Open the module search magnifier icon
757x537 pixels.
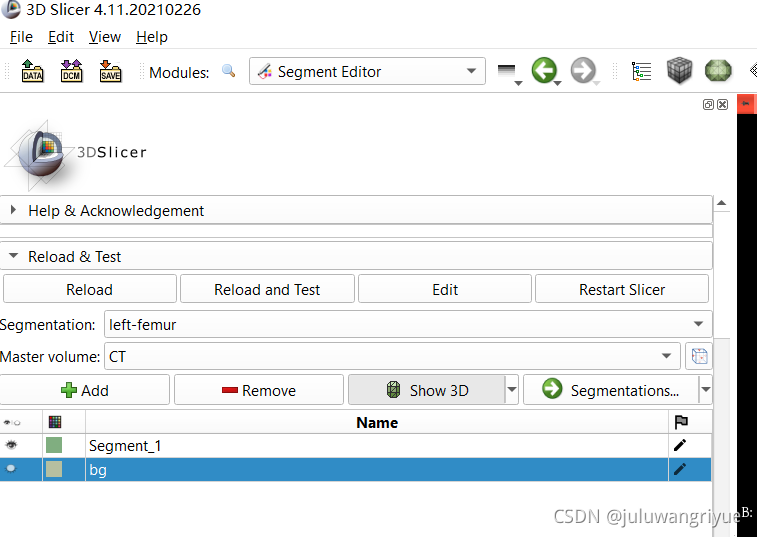228,71
